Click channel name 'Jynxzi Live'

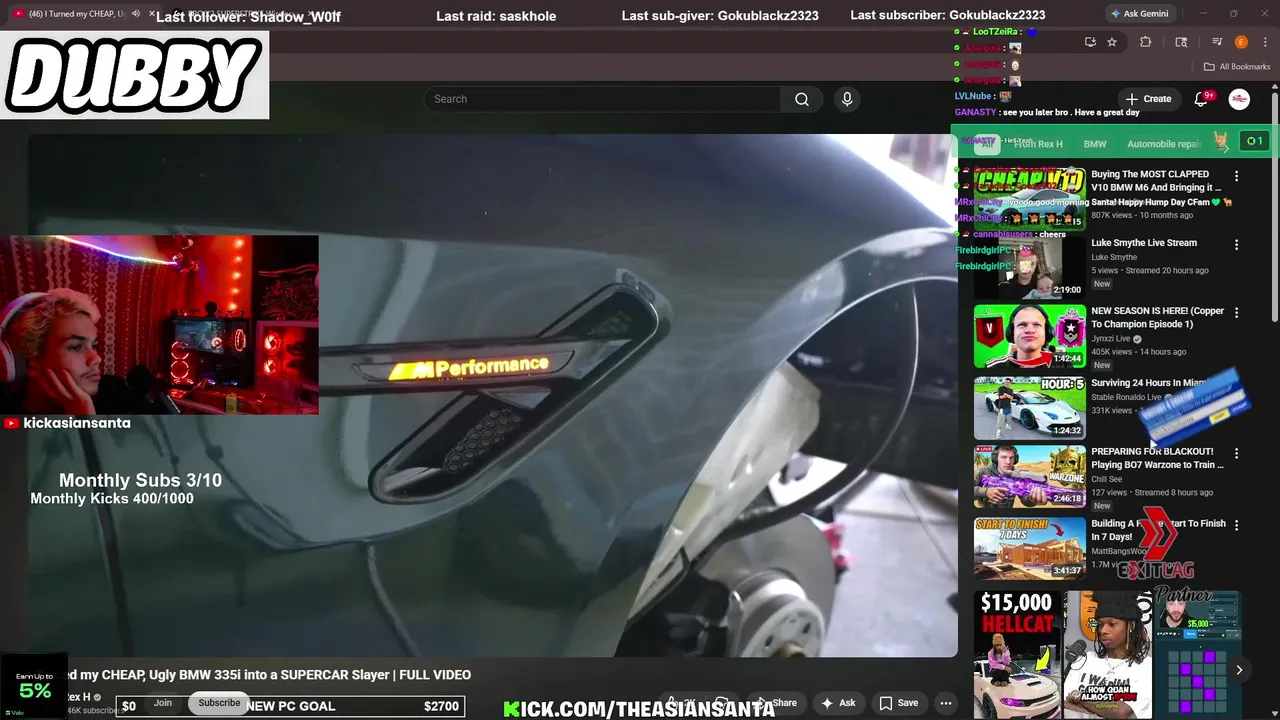coord(1111,339)
